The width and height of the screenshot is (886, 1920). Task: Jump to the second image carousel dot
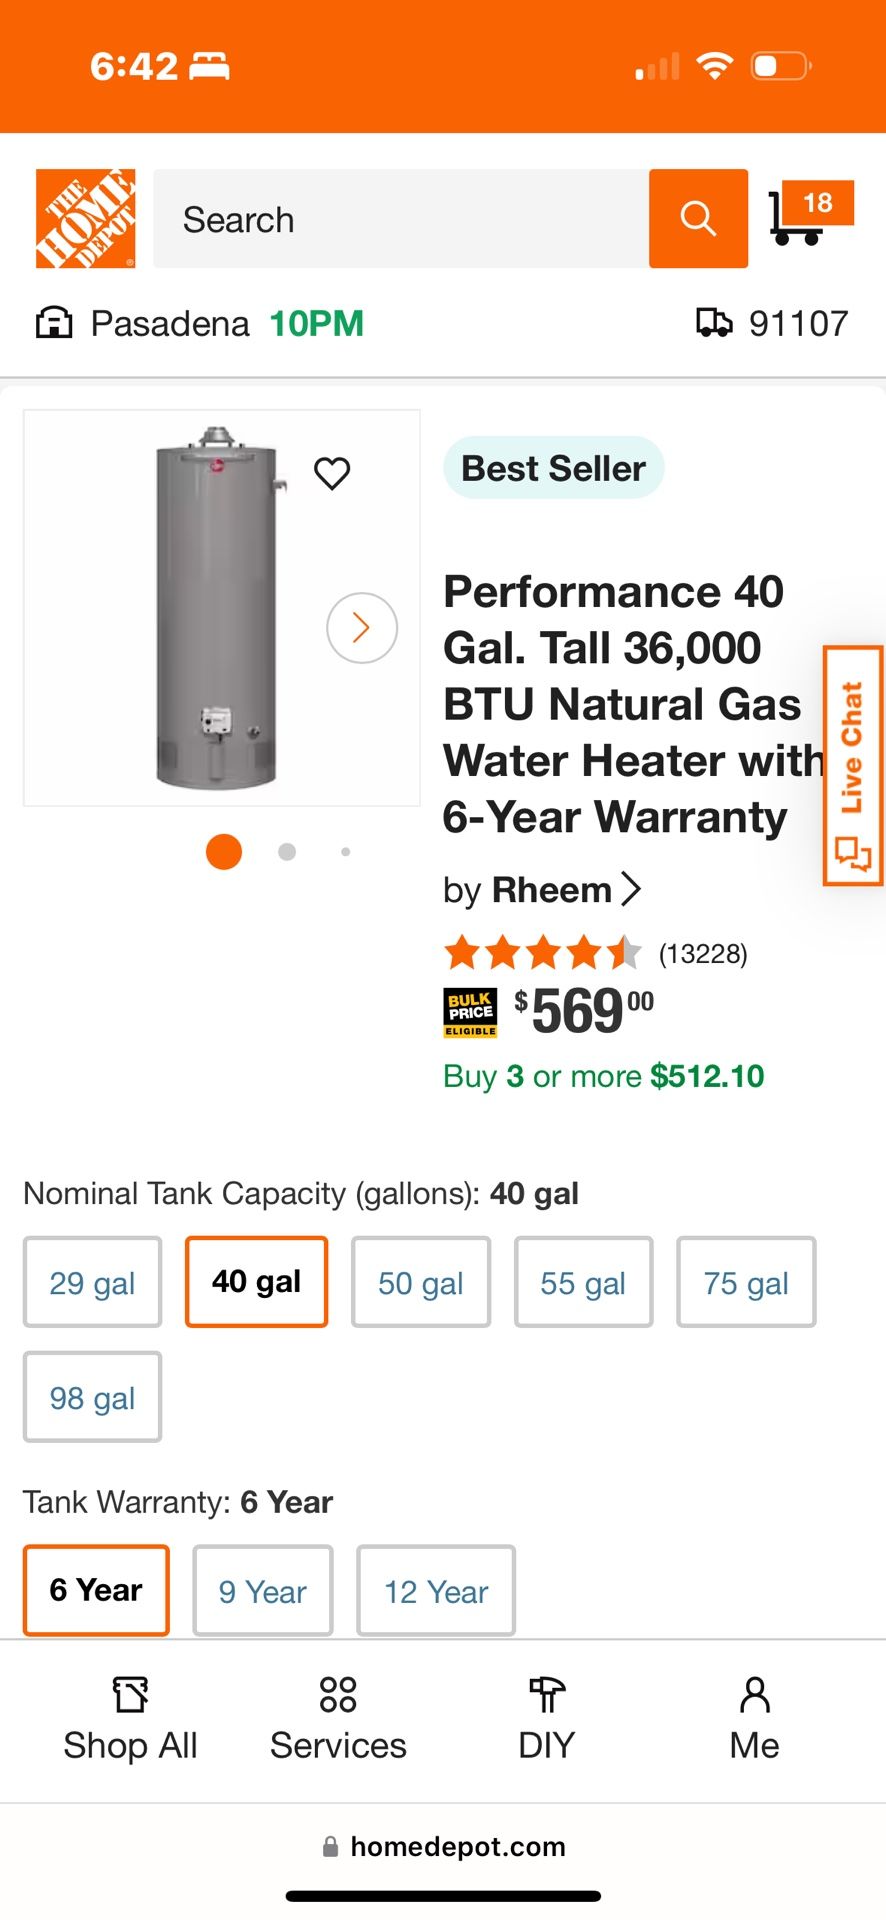click(287, 852)
